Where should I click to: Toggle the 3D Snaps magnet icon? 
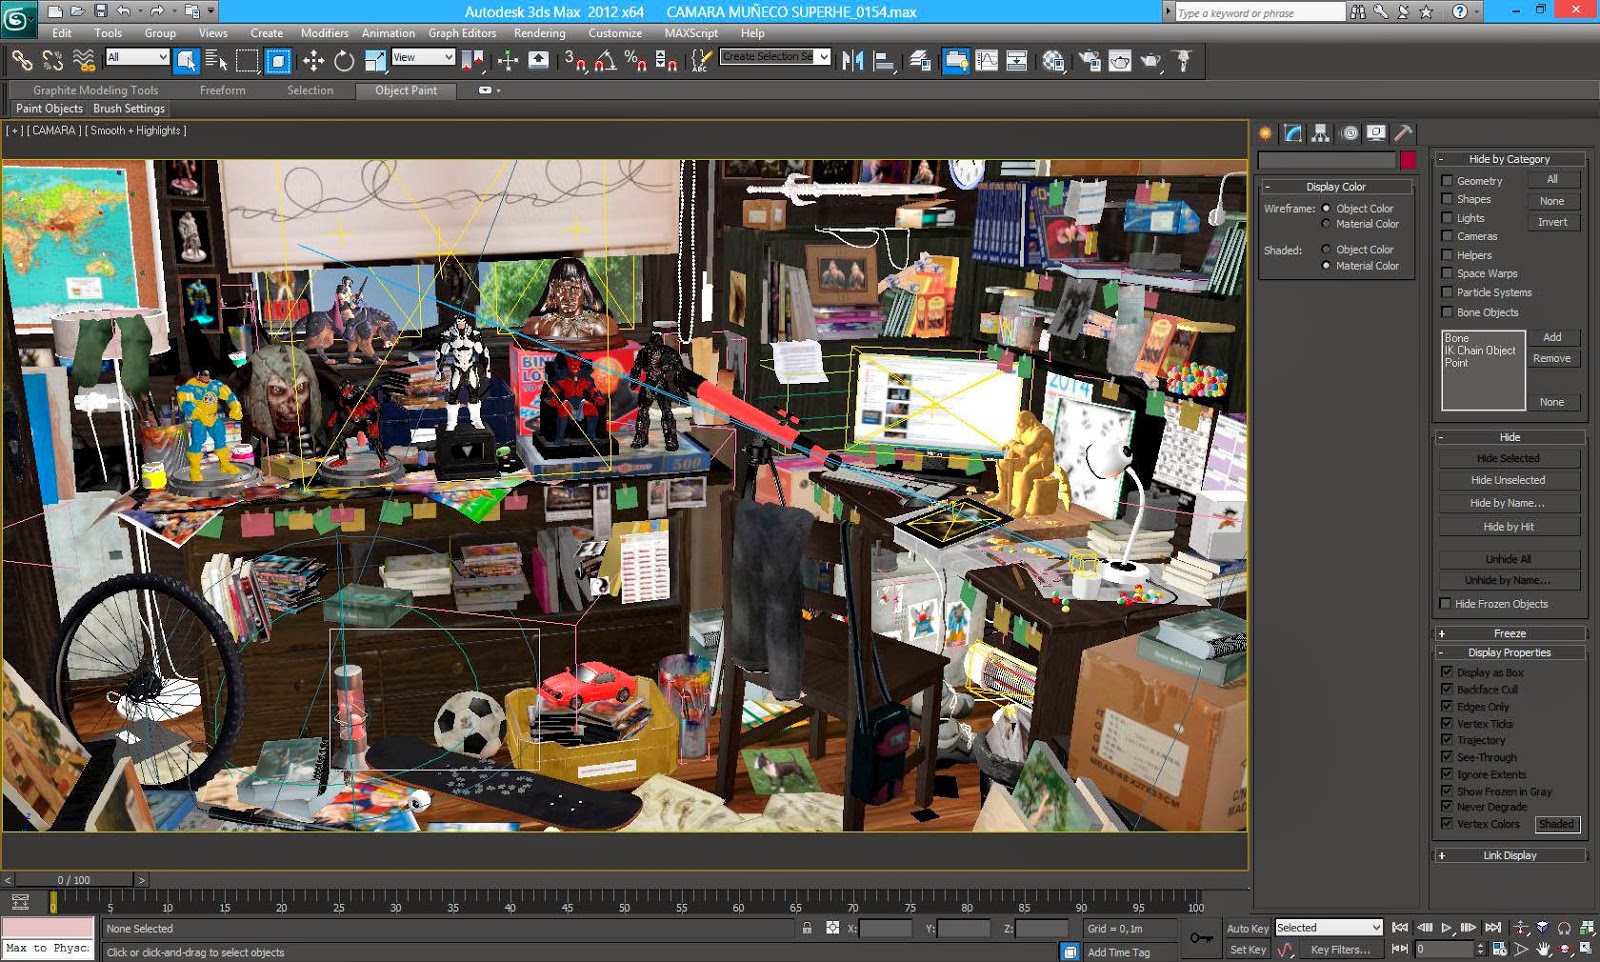[574, 61]
